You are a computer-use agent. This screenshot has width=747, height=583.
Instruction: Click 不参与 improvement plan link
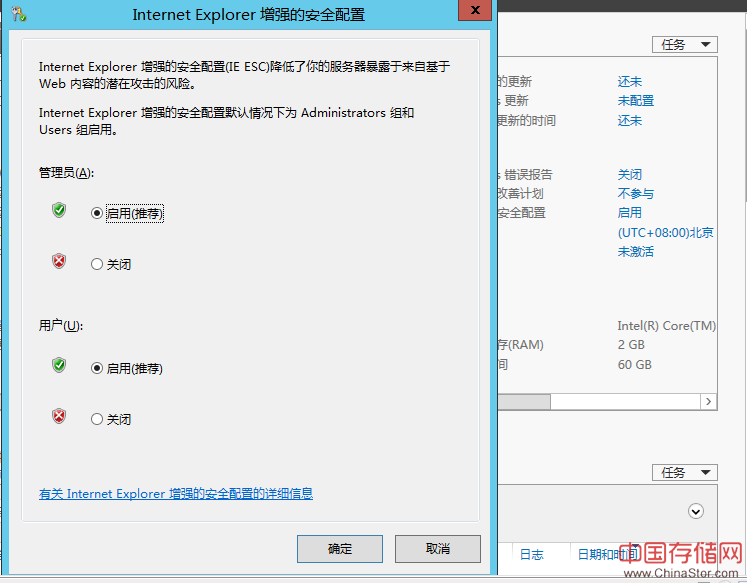click(x=636, y=194)
